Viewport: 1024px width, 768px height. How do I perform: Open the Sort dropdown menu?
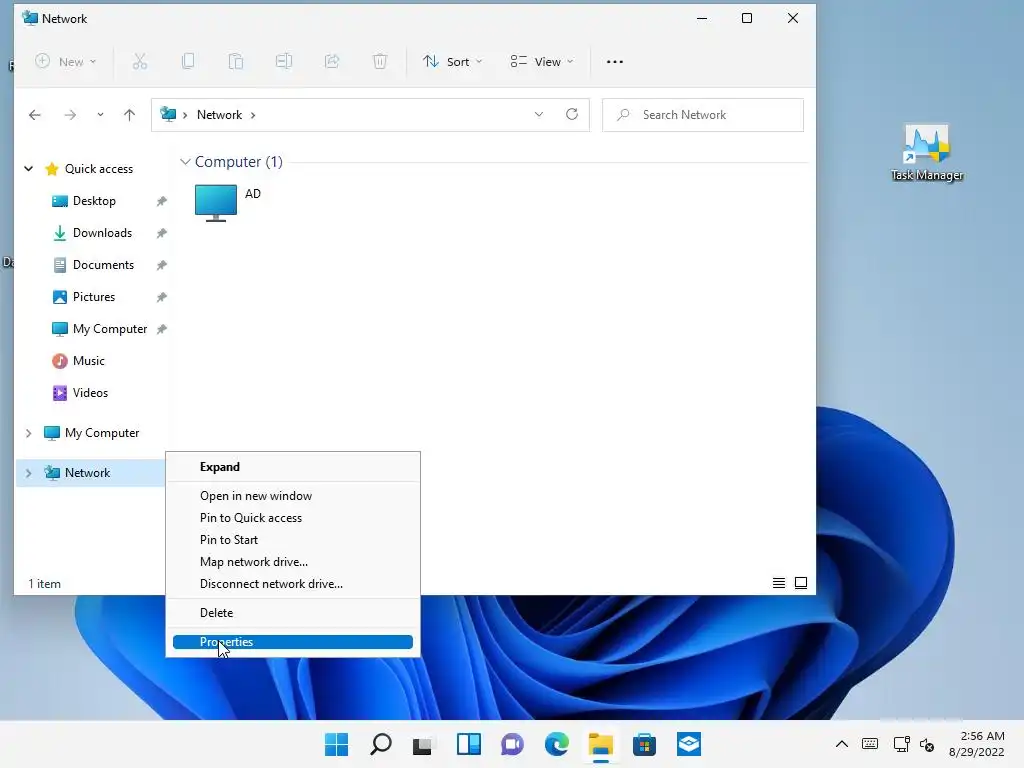tap(453, 61)
